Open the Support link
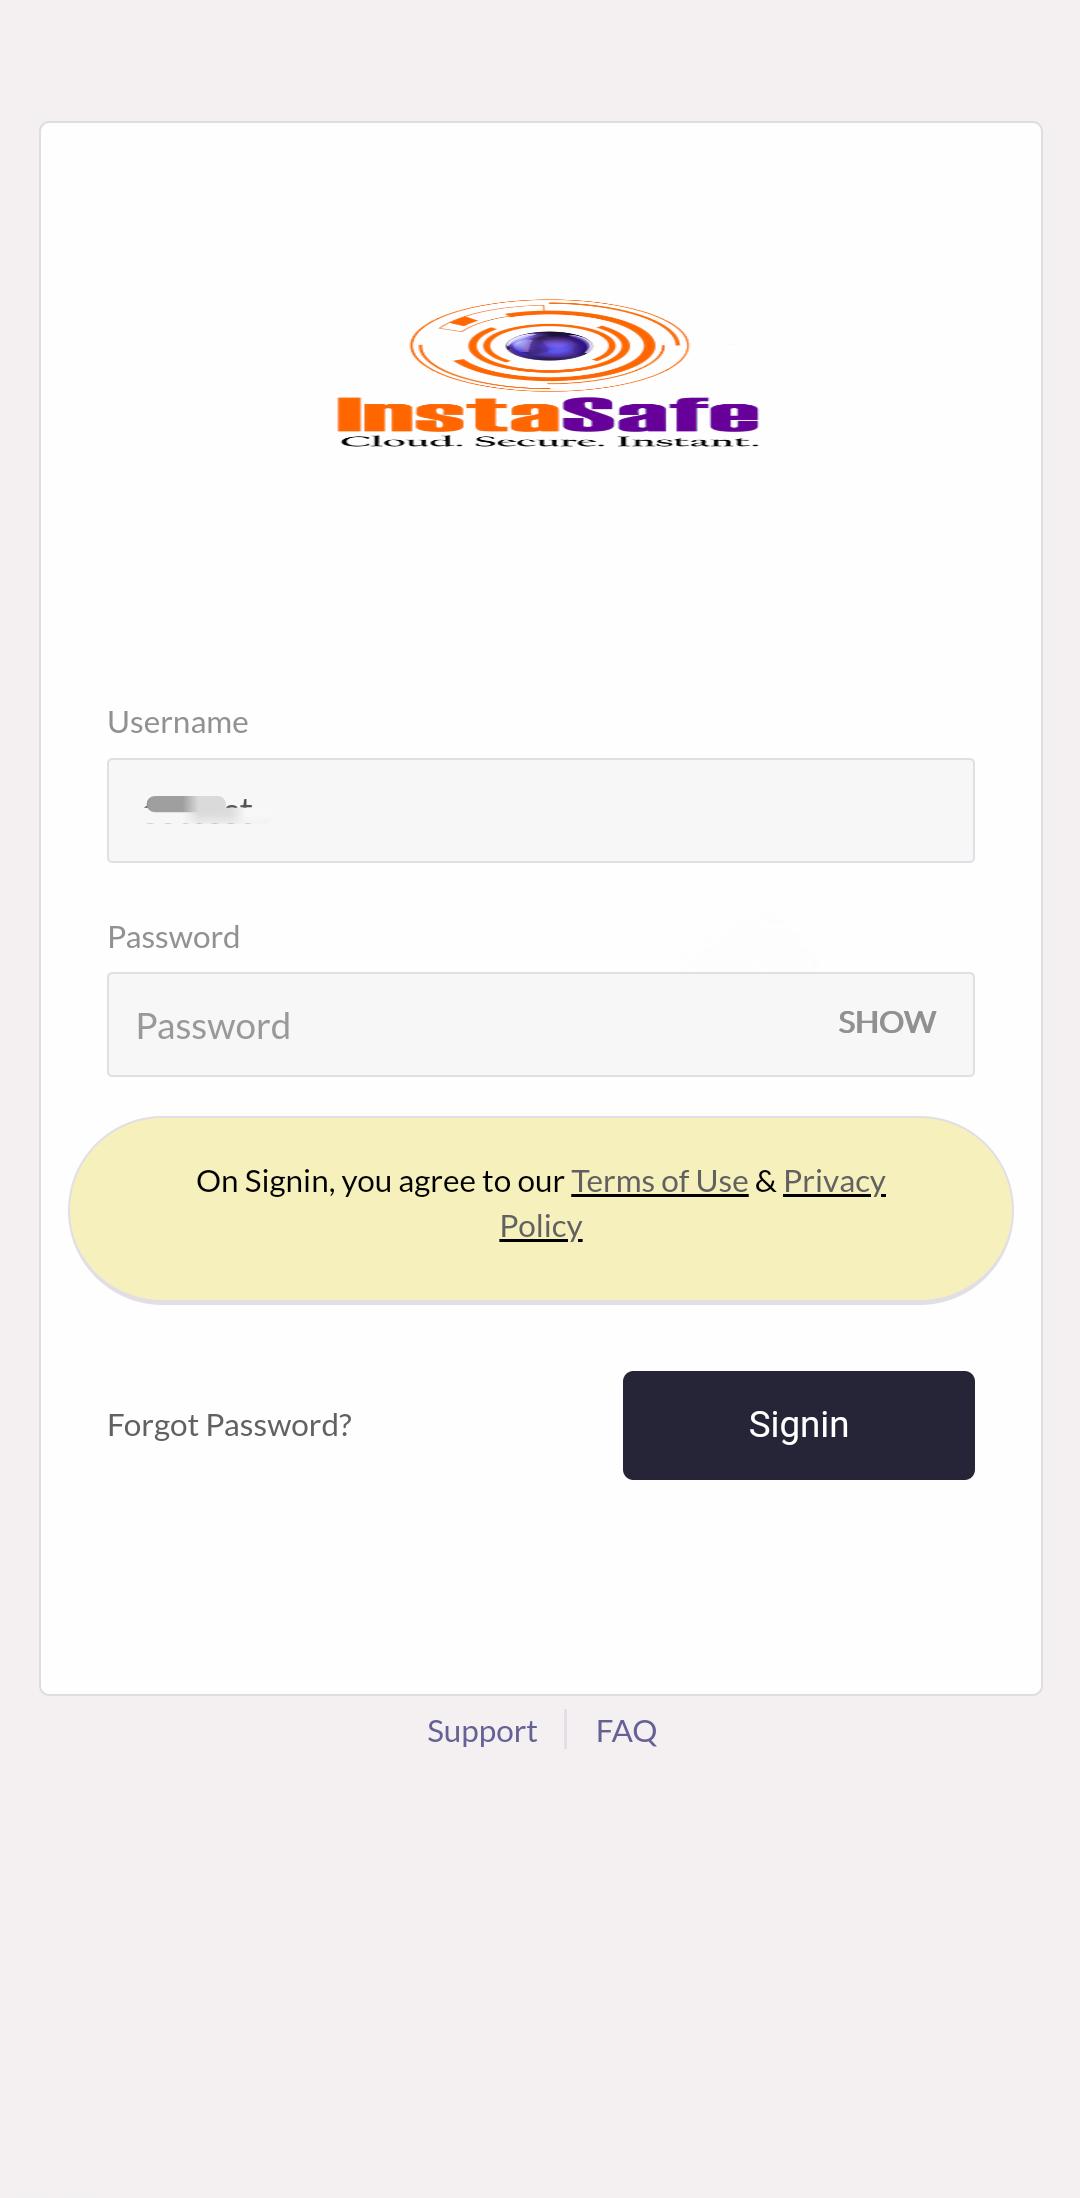The height and width of the screenshot is (2198, 1080). pos(482,1731)
